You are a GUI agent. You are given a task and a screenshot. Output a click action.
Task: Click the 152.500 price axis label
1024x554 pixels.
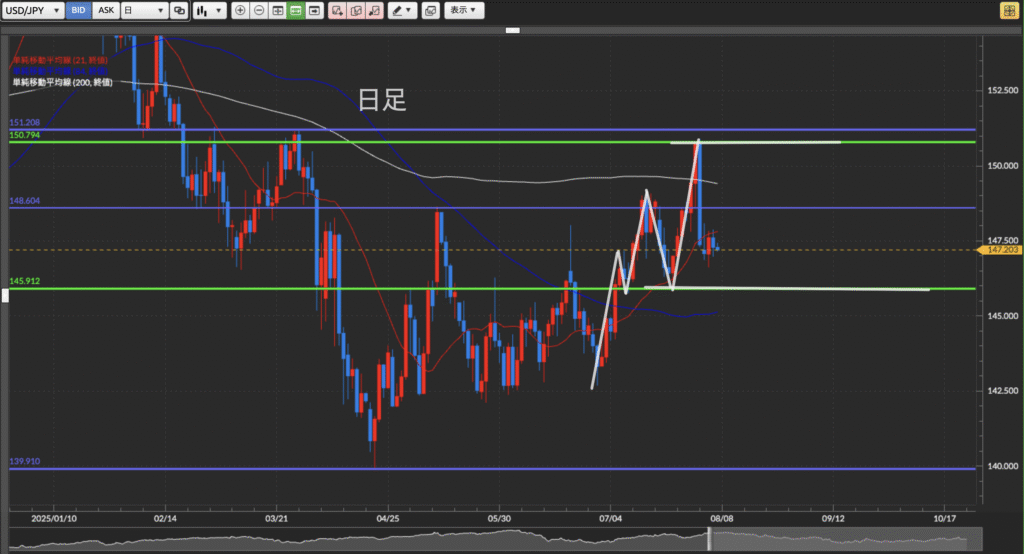click(1002, 90)
